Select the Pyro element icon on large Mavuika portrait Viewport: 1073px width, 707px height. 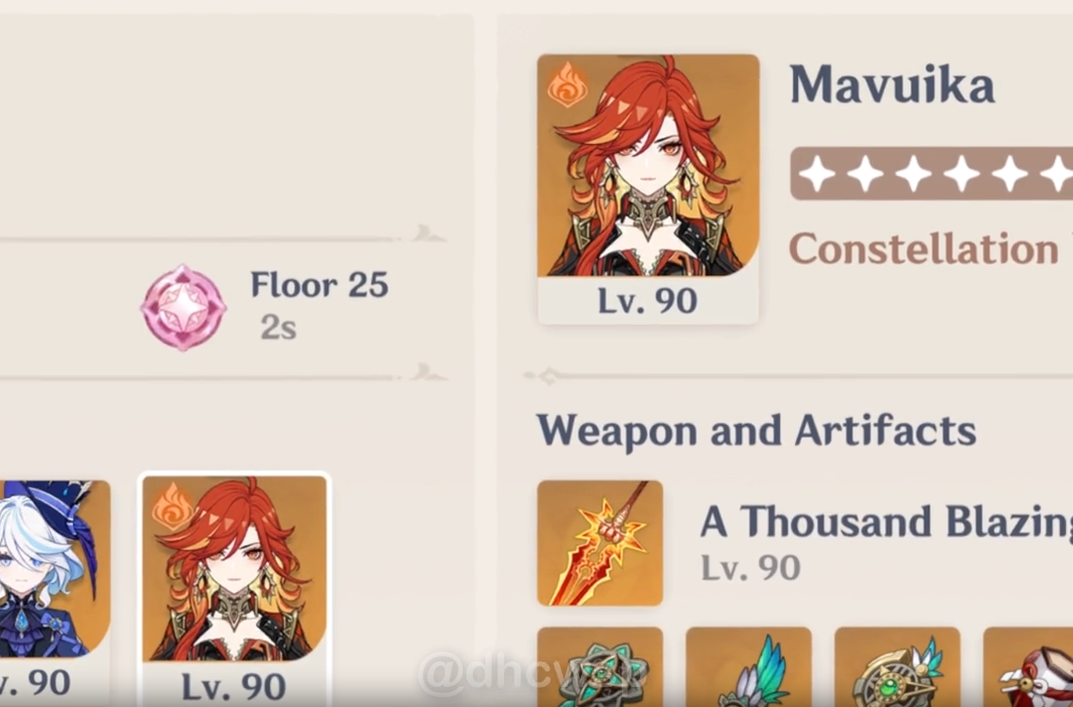(567, 85)
